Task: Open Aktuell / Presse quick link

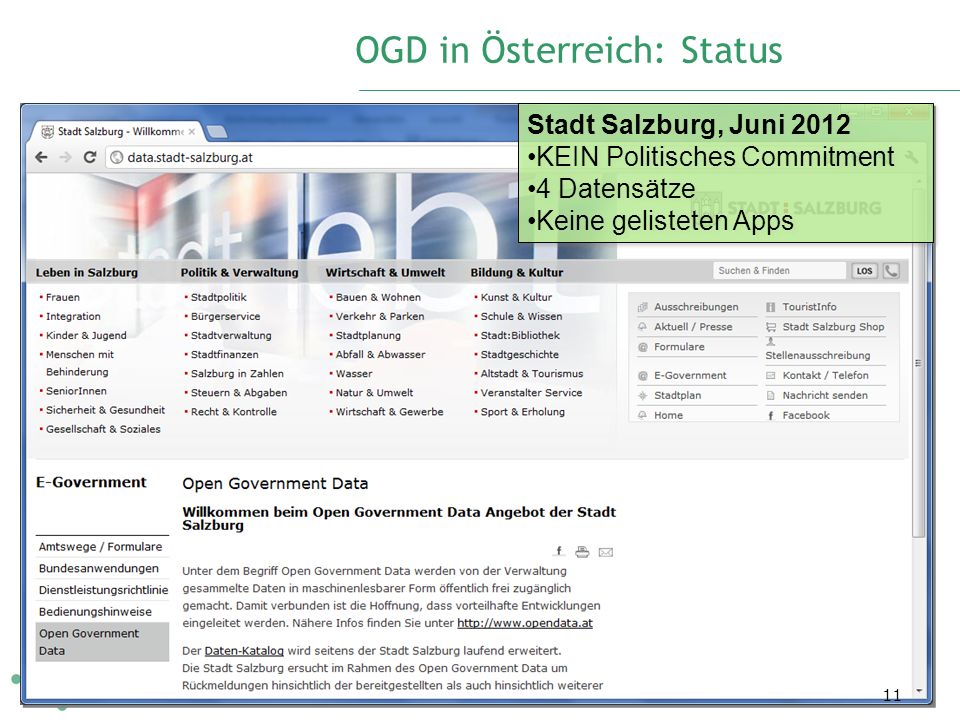Action: point(692,327)
